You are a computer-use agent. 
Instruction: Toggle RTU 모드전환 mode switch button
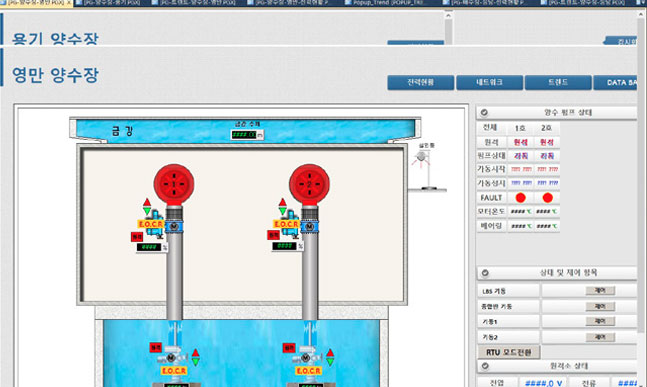tap(508, 352)
